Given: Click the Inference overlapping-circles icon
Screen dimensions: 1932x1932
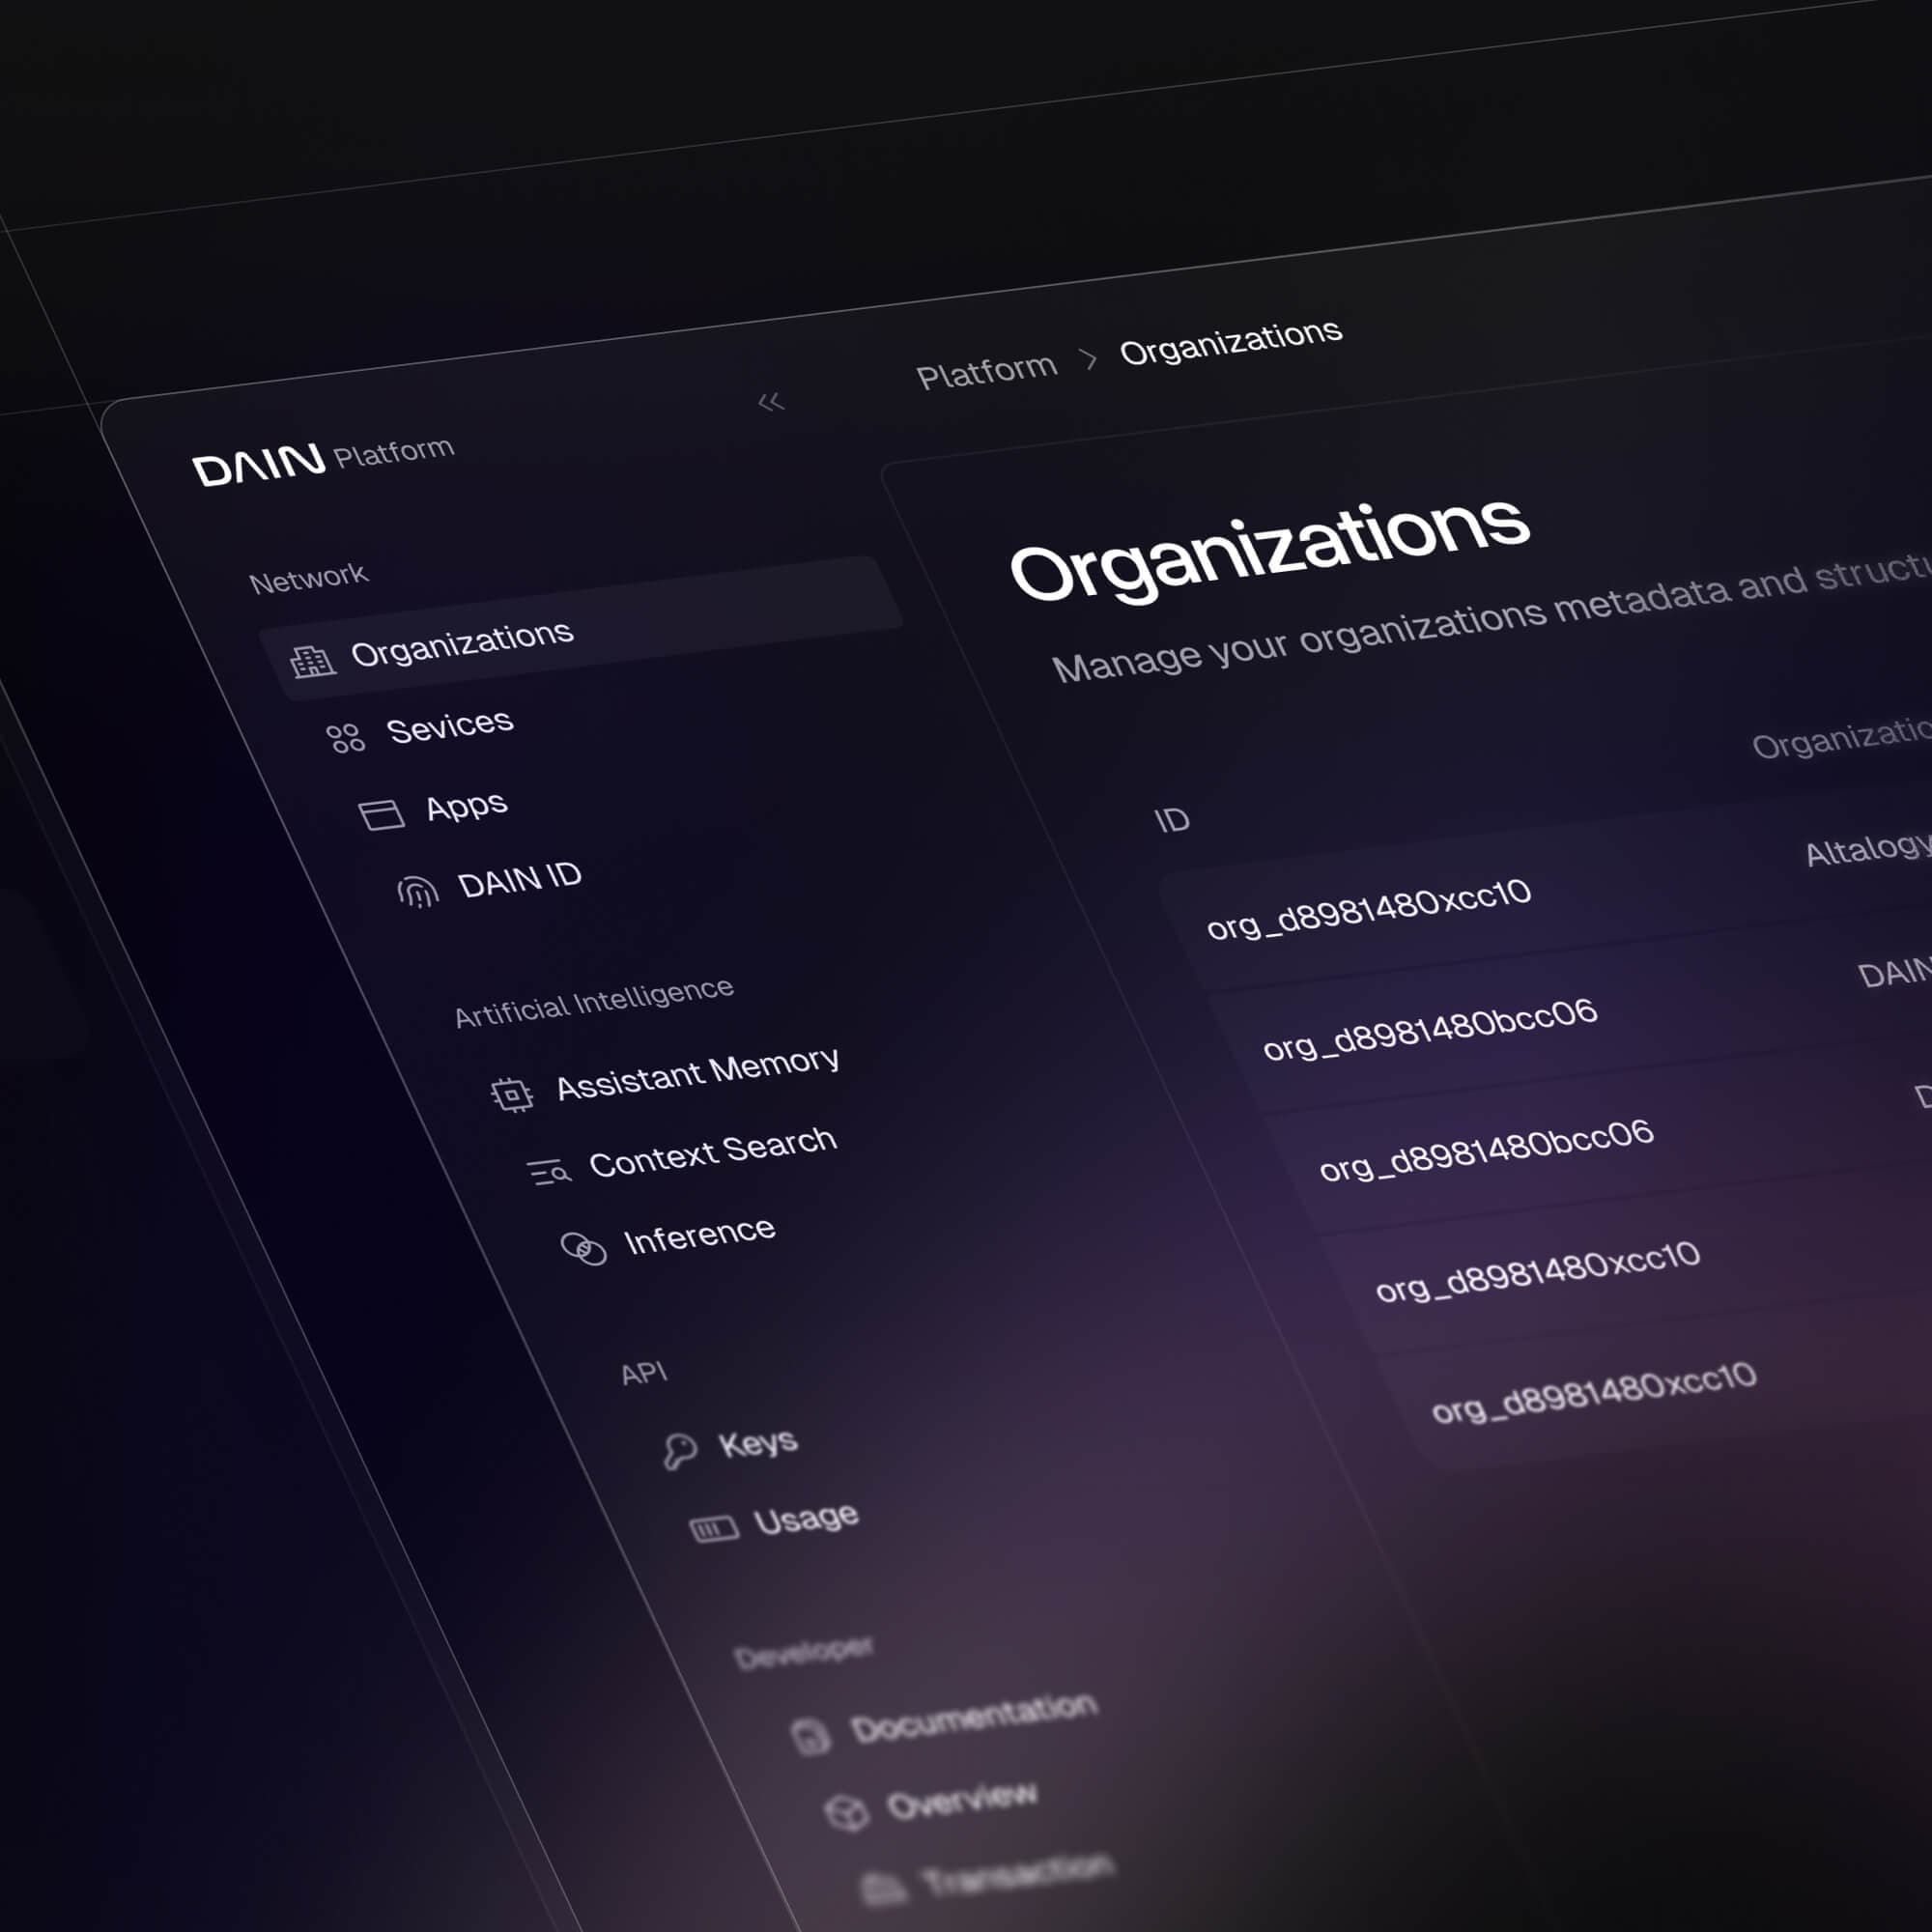Looking at the screenshot, I should [x=584, y=1248].
